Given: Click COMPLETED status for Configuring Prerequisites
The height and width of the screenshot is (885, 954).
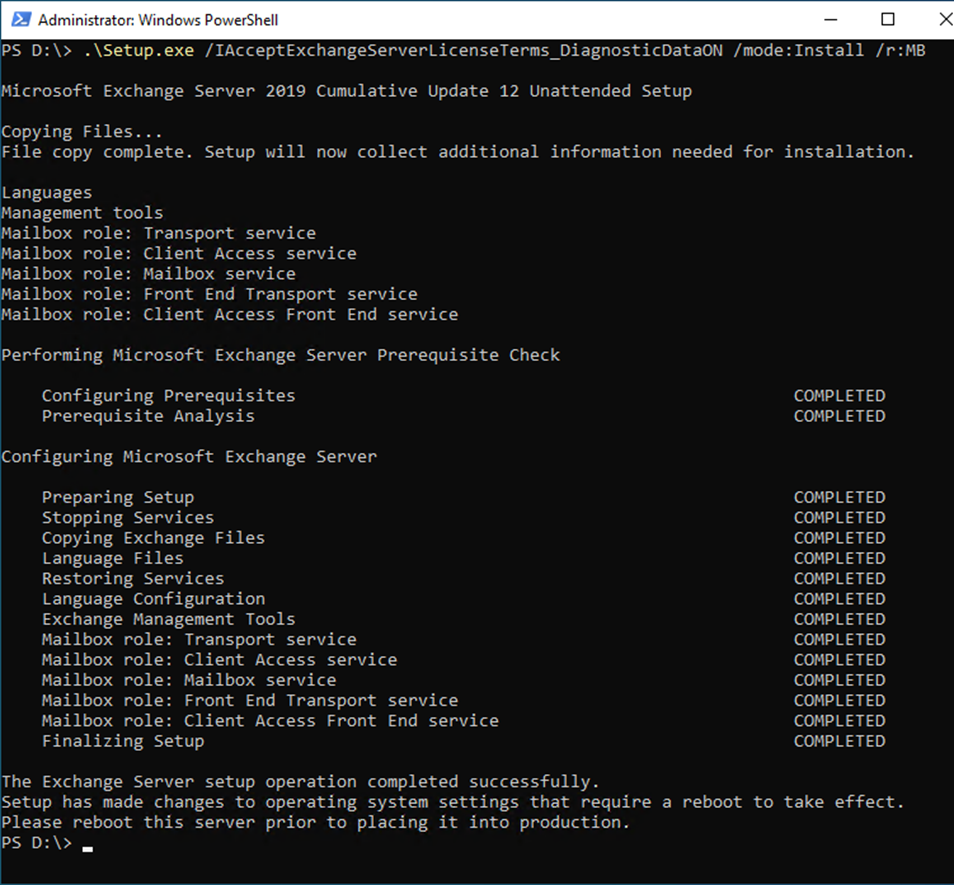Looking at the screenshot, I should coord(840,396).
